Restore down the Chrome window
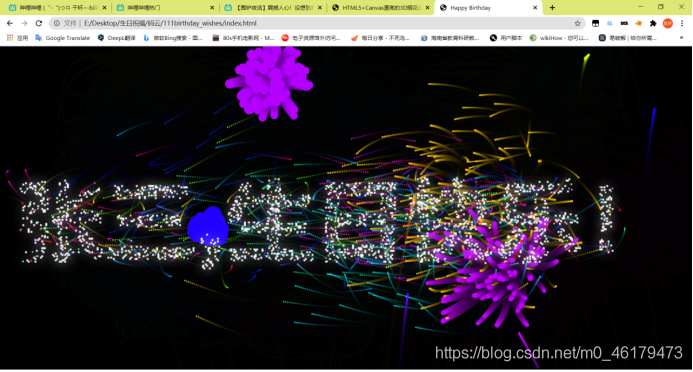 661,7
